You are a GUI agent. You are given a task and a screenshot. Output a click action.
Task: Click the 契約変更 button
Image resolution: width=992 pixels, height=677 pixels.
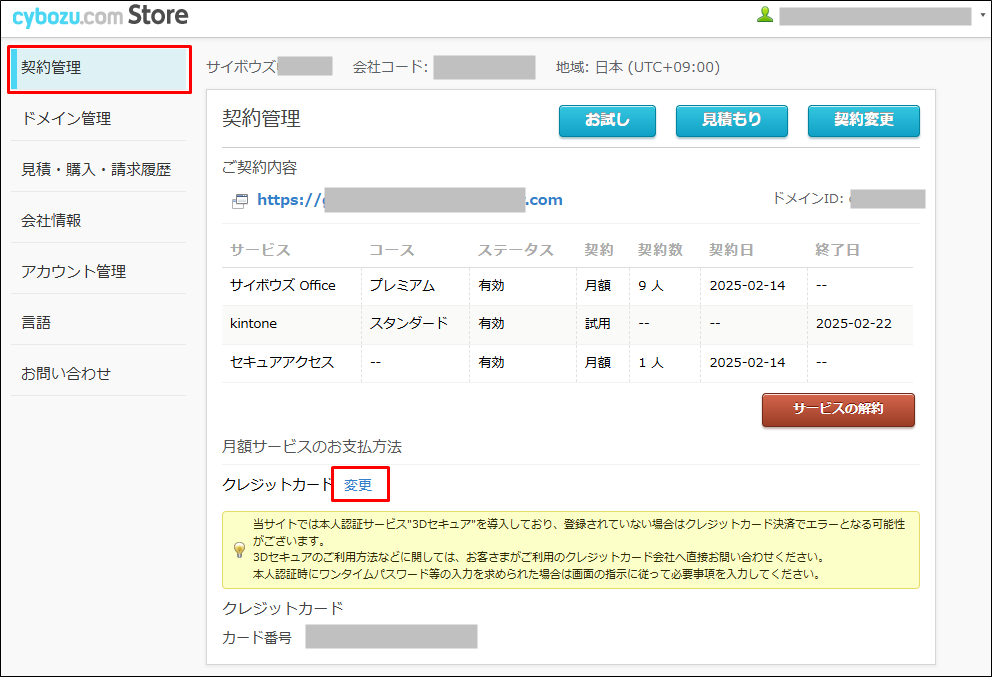[x=863, y=120]
